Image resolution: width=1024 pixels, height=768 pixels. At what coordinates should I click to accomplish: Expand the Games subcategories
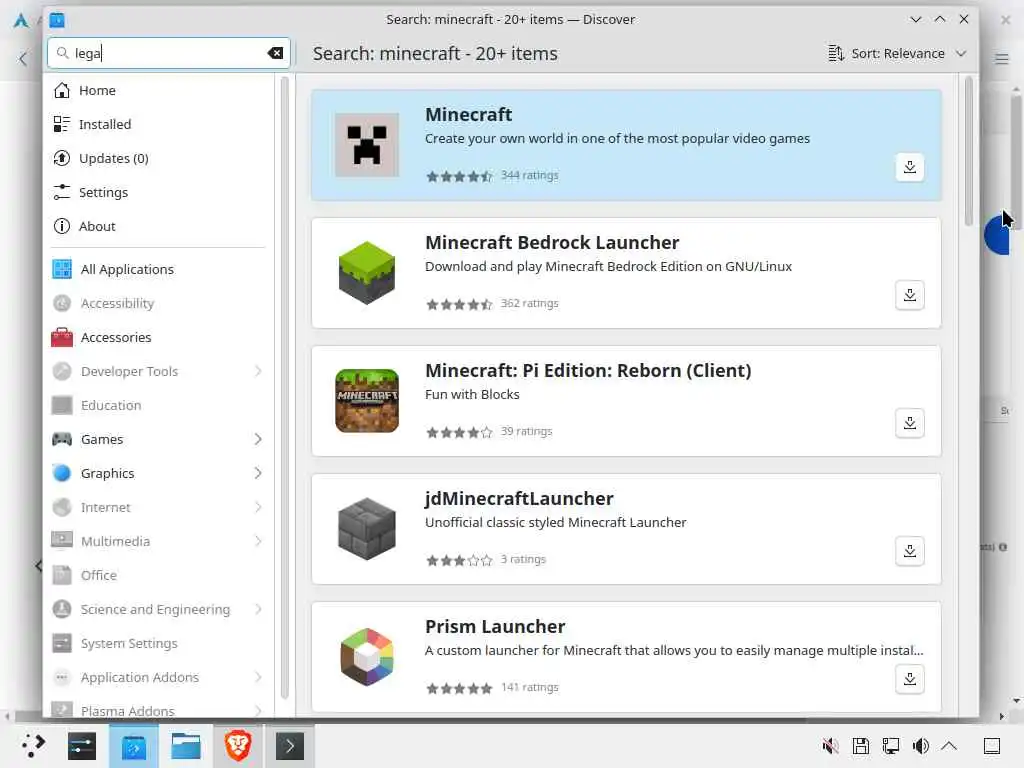258,439
